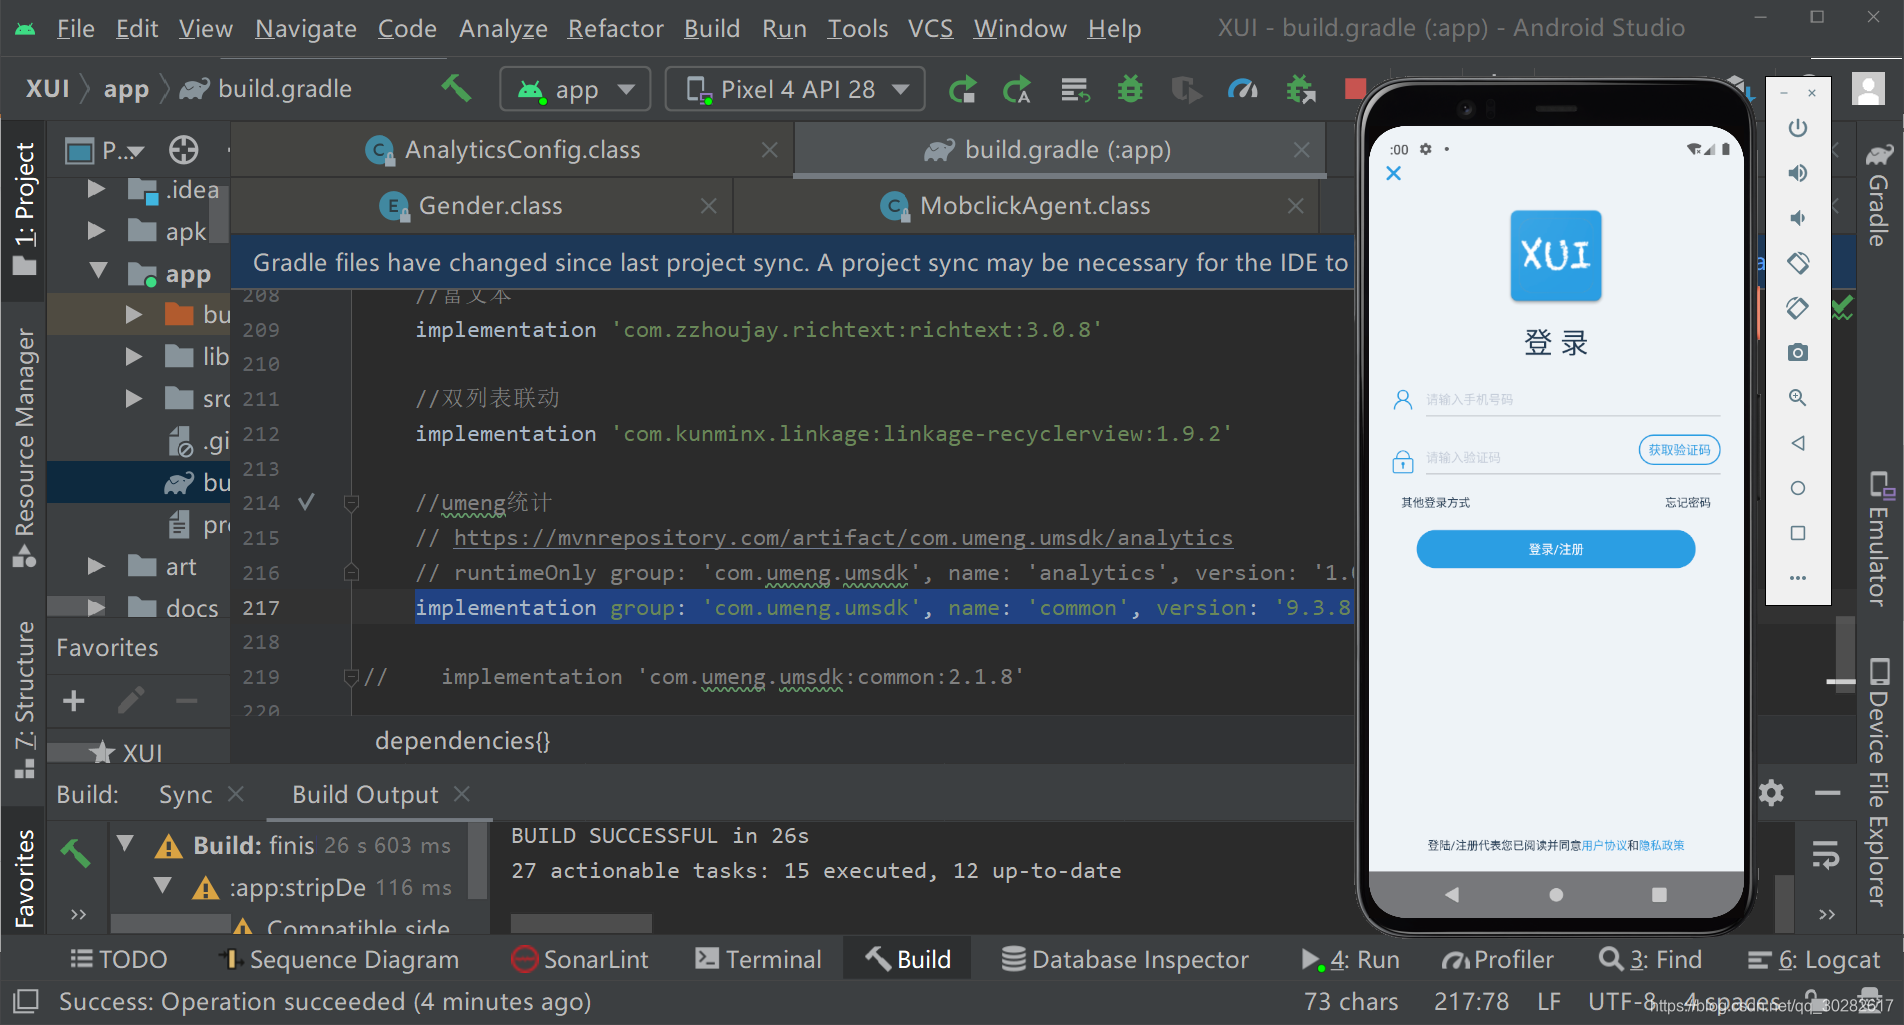
Task: Toggle the Database Inspector tool window
Action: coord(1125,960)
